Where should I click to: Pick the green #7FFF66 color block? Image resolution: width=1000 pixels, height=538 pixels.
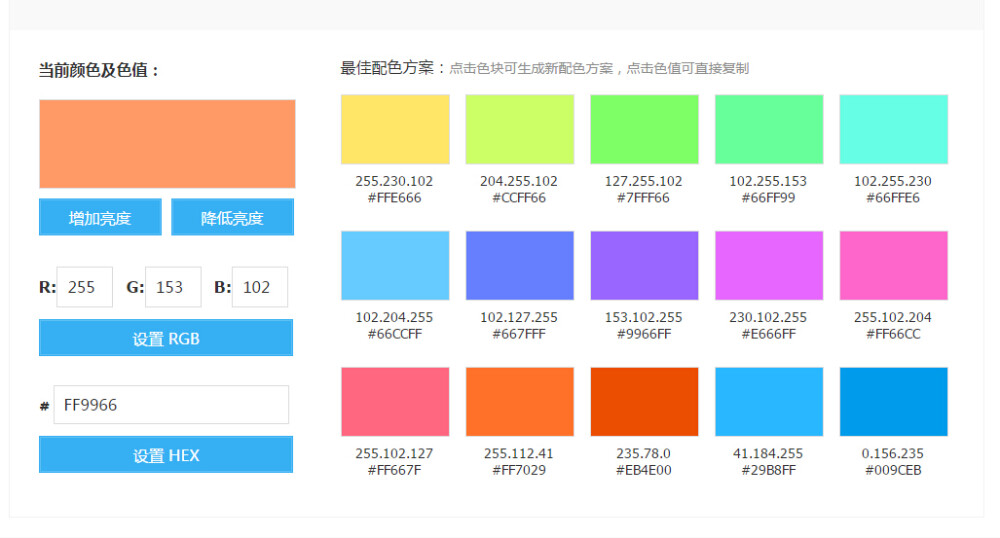(644, 129)
